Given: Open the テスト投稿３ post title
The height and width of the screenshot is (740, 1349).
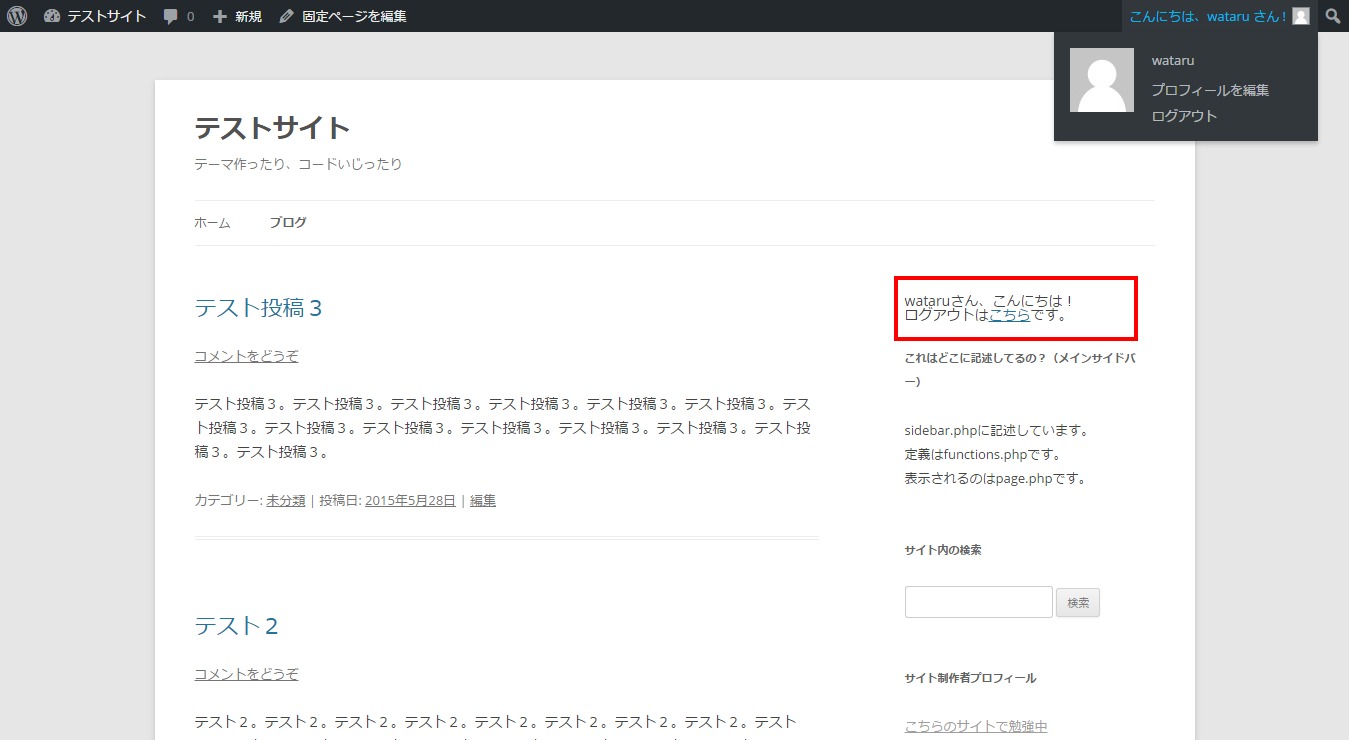Looking at the screenshot, I should tap(258, 308).
